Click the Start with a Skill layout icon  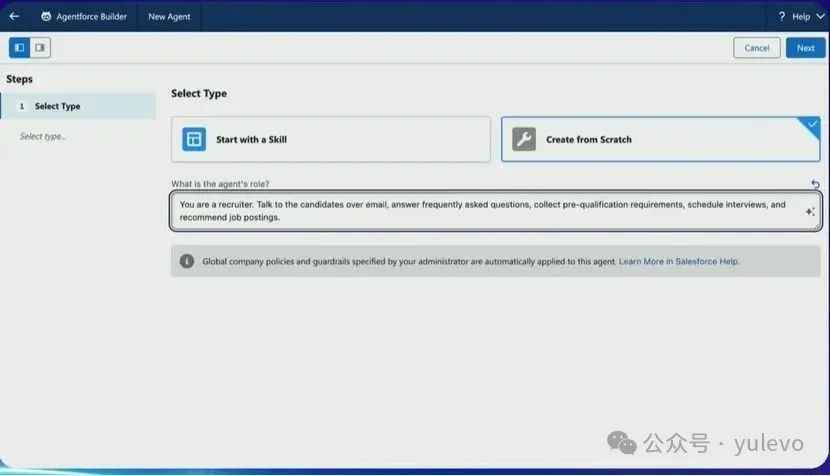(x=194, y=139)
